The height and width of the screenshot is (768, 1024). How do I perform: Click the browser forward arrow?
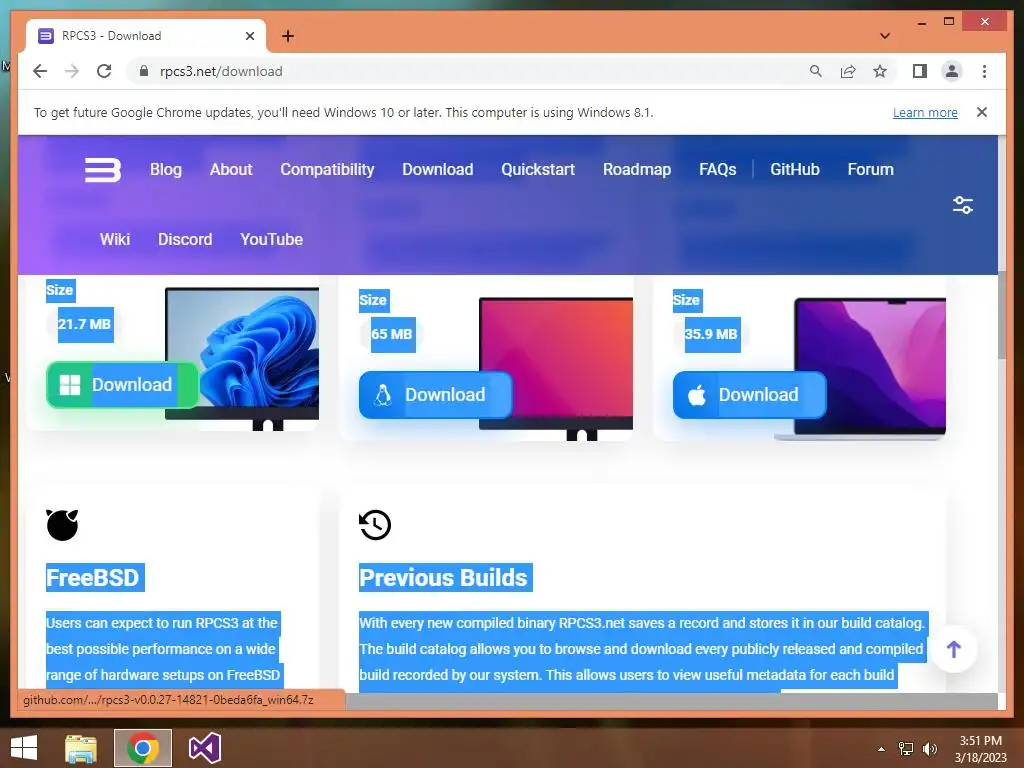pos(72,71)
